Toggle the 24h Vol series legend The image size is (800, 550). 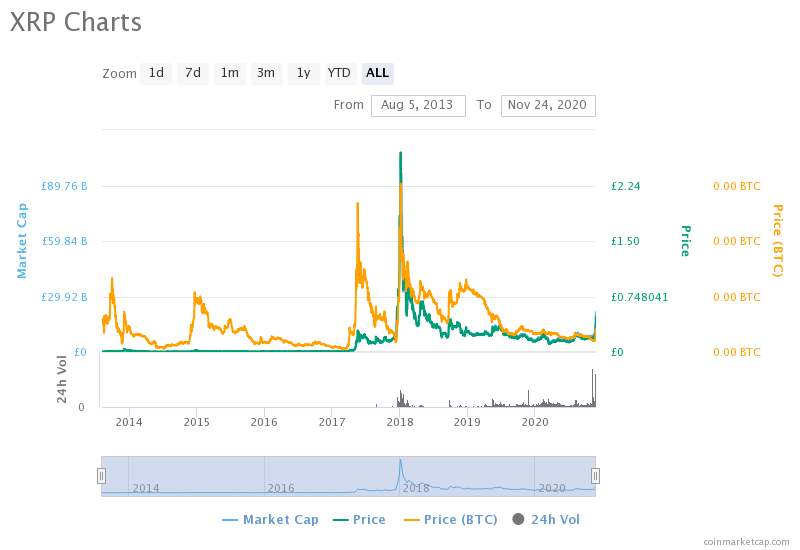click(x=546, y=519)
